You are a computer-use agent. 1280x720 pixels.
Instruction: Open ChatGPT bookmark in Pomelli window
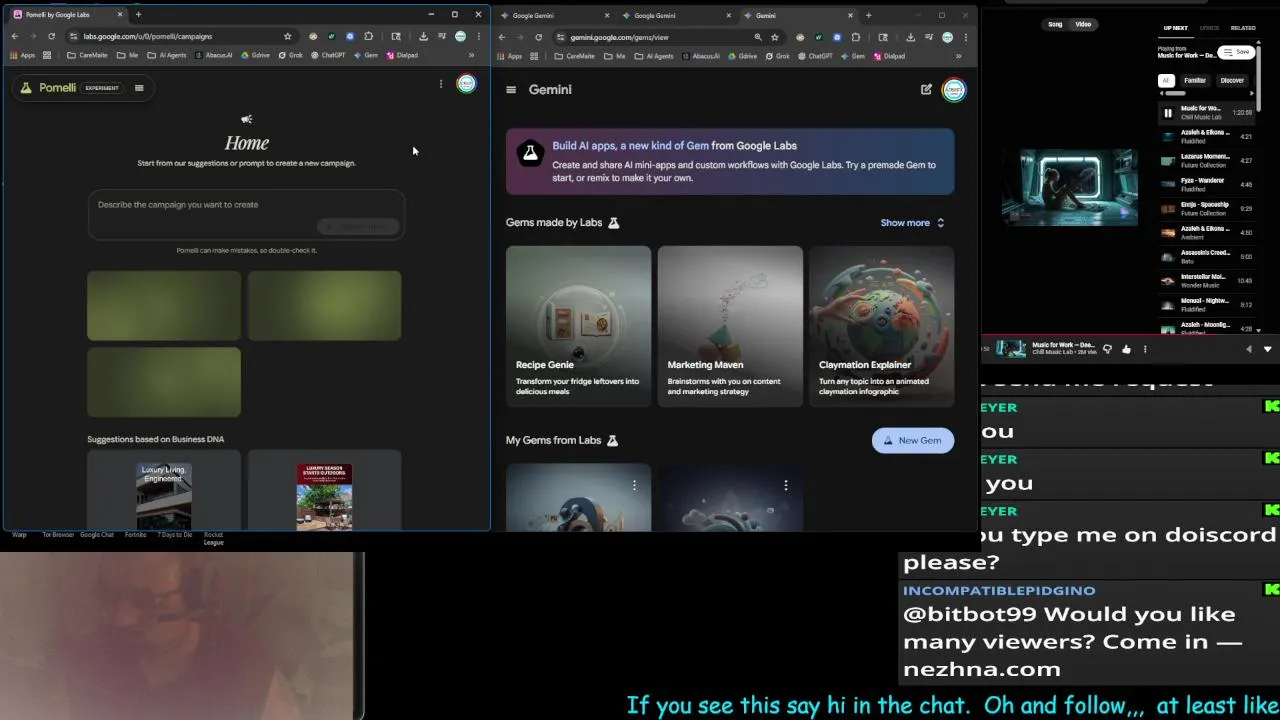[327, 55]
